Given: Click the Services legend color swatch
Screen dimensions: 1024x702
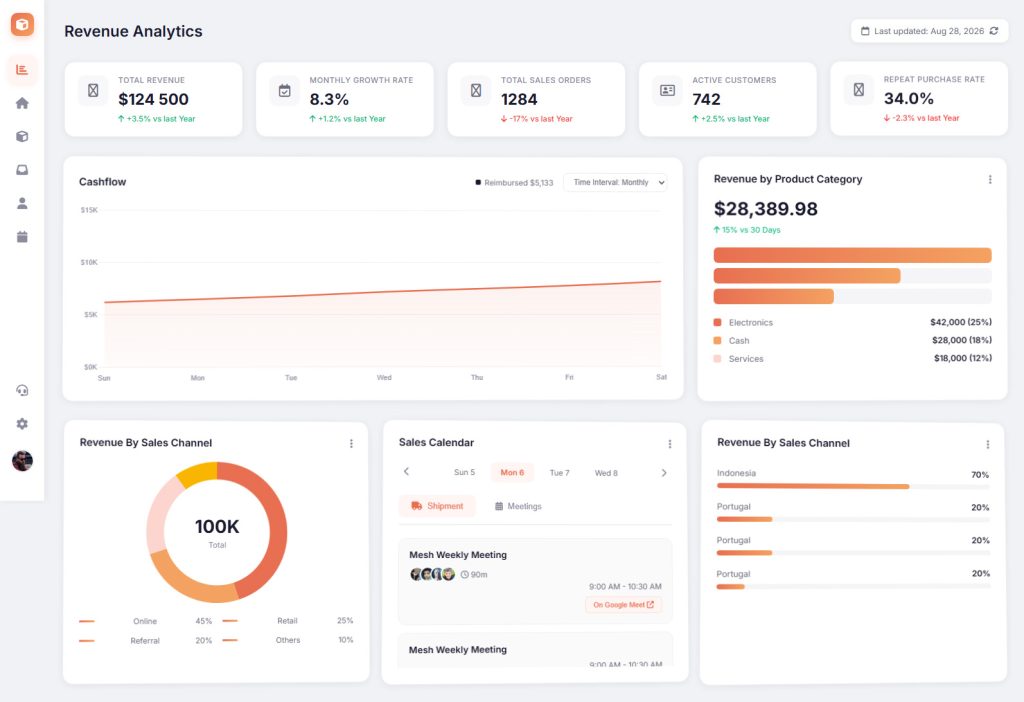Looking at the screenshot, I should [x=718, y=359].
